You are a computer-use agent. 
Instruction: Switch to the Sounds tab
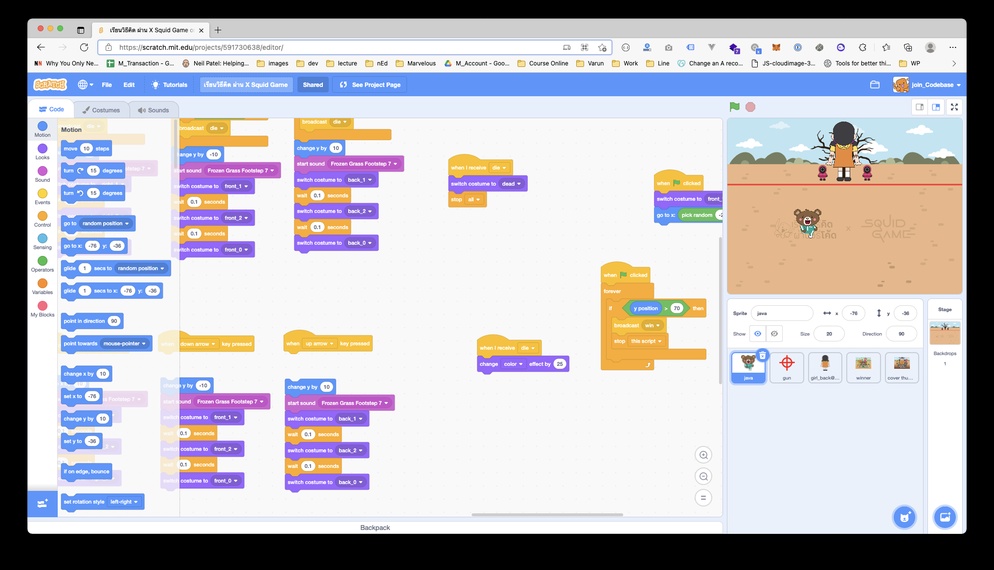point(153,110)
